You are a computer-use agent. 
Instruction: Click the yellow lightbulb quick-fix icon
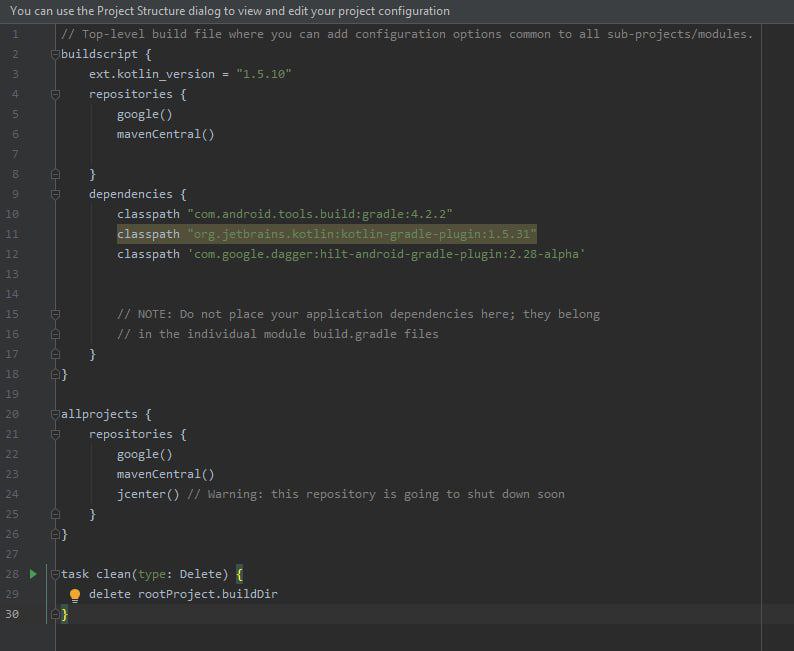(75, 595)
